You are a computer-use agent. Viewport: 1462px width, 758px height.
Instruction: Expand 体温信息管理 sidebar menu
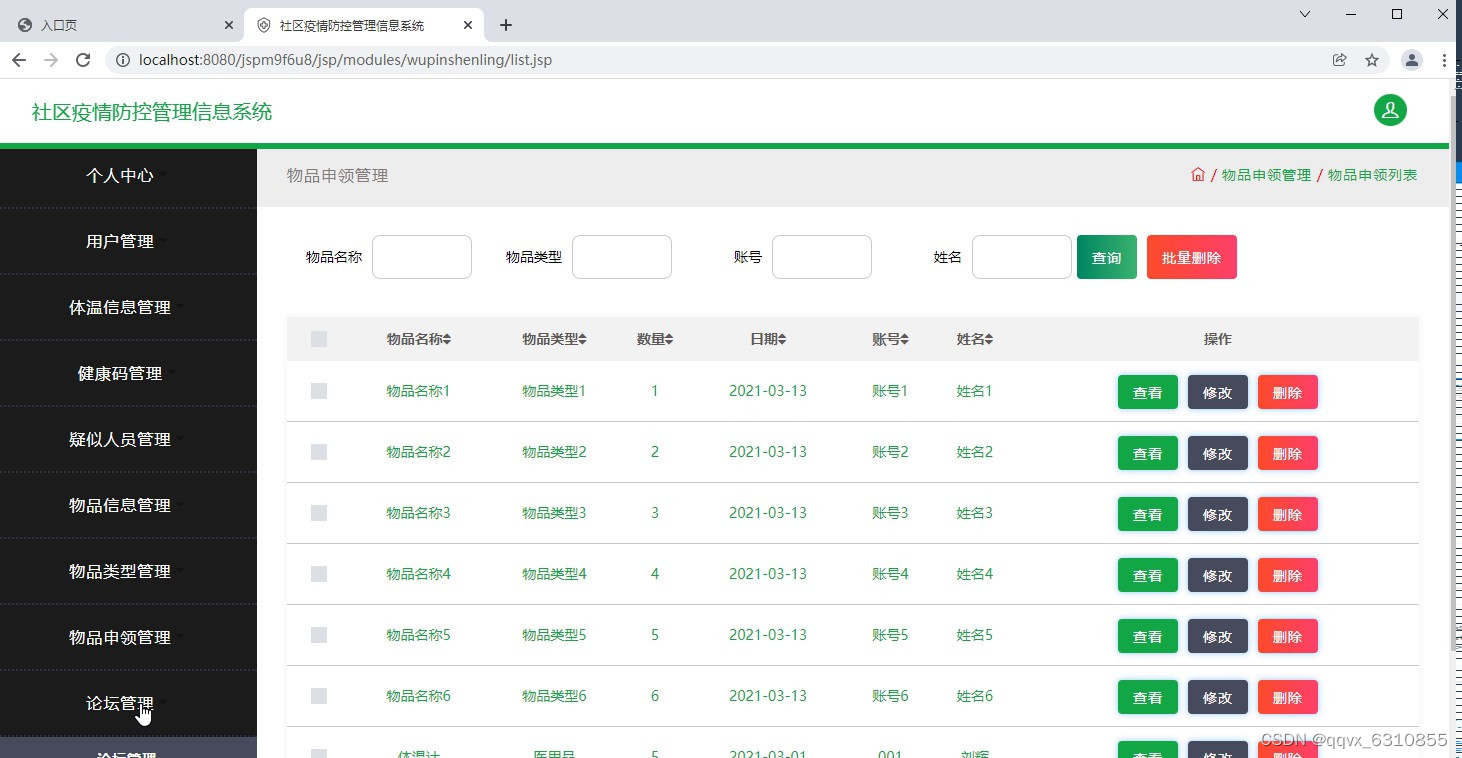point(128,307)
